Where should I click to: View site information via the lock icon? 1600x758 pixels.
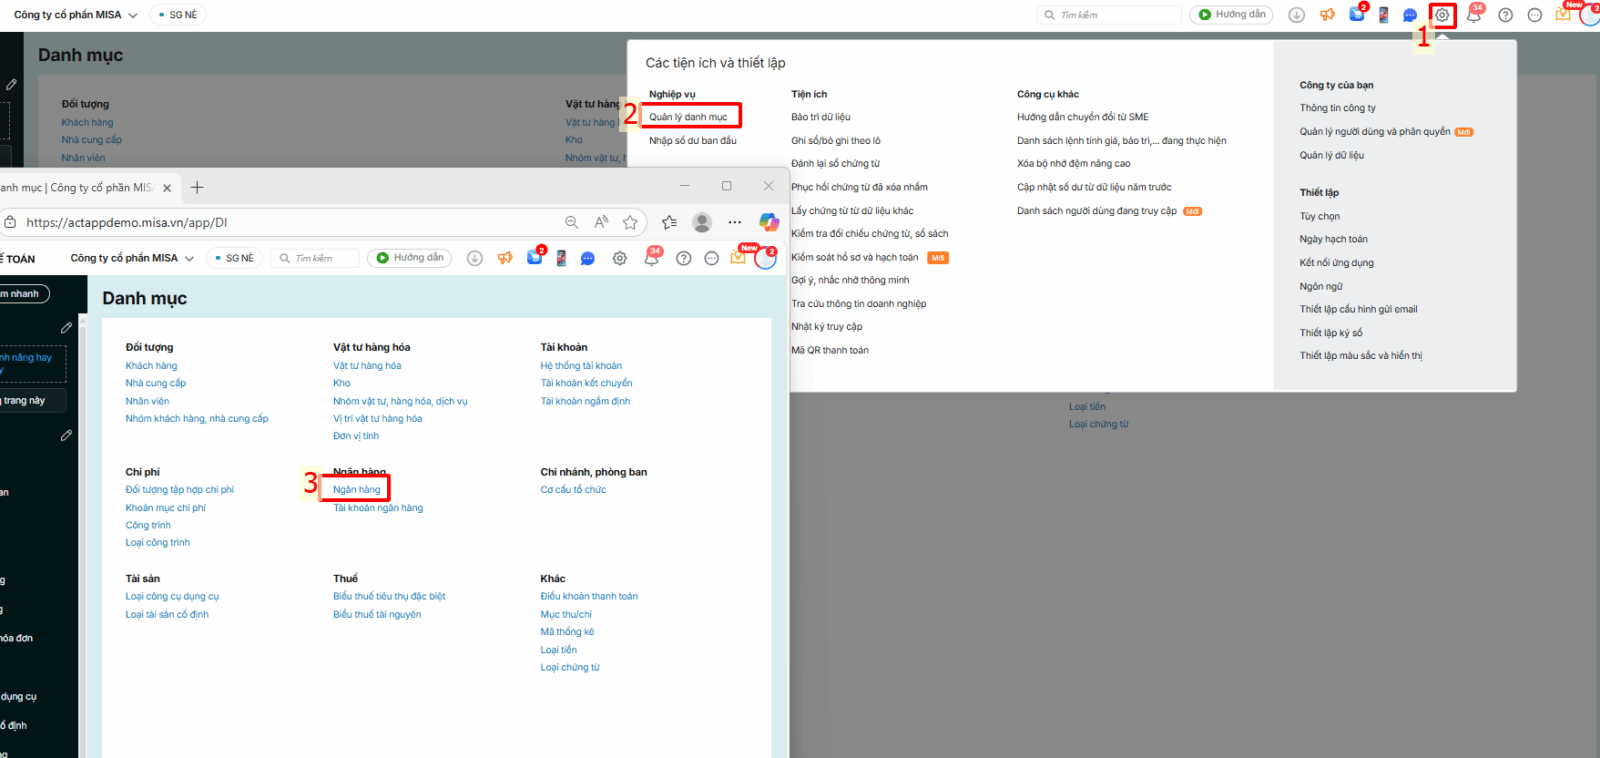[x=10, y=222]
